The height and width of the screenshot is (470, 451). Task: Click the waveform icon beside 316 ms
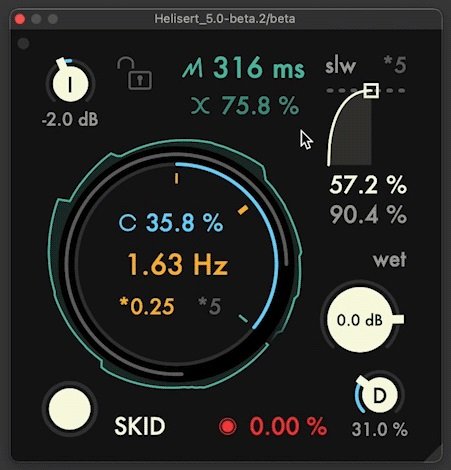(x=193, y=69)
